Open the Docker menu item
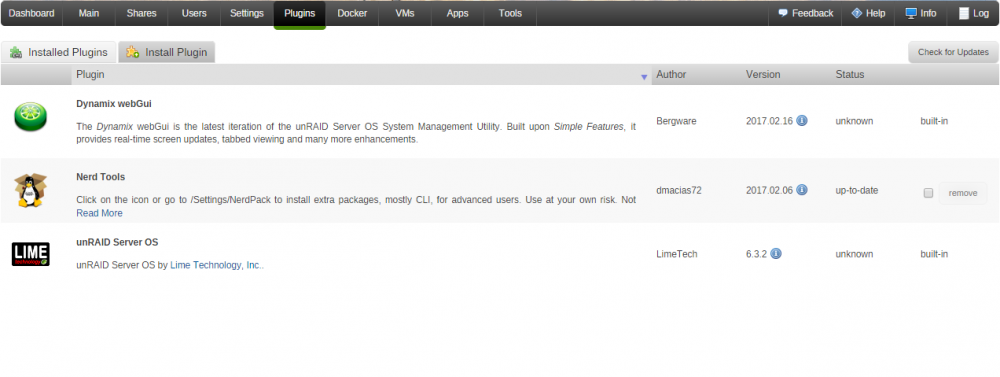The width and height of the screenshot is (1000, 377). (x=352, y=13)
